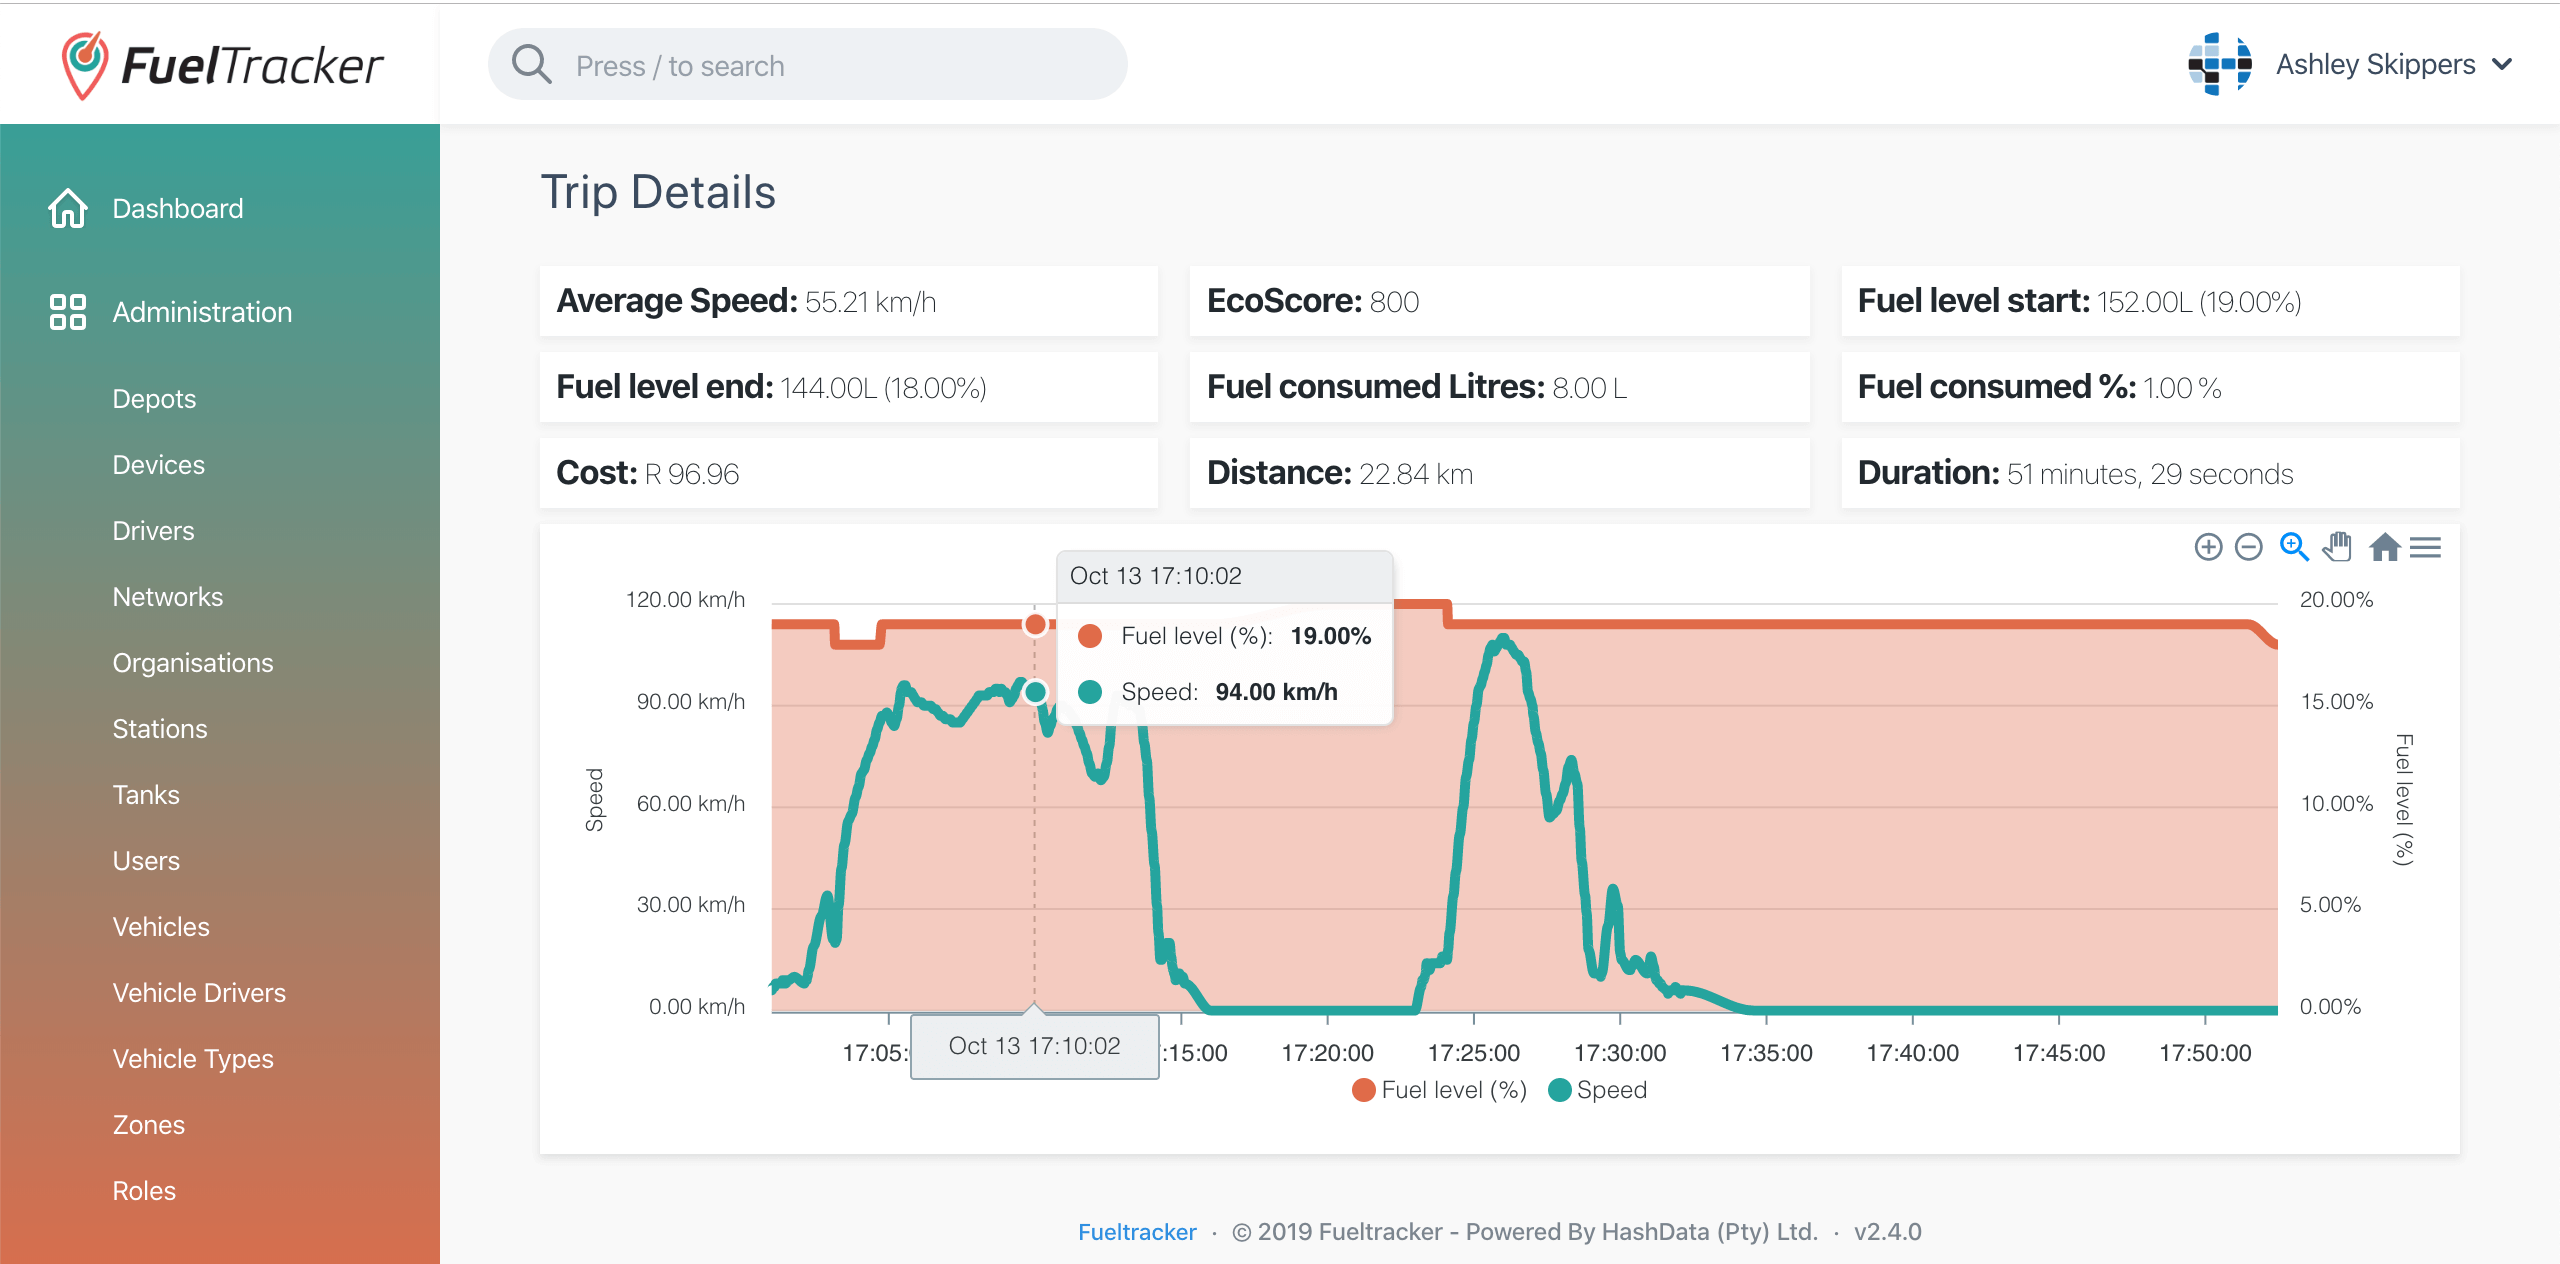Click the chart zoom out minus icon
This screenshot has height=1264, width=2560.
coord(2248,547)
